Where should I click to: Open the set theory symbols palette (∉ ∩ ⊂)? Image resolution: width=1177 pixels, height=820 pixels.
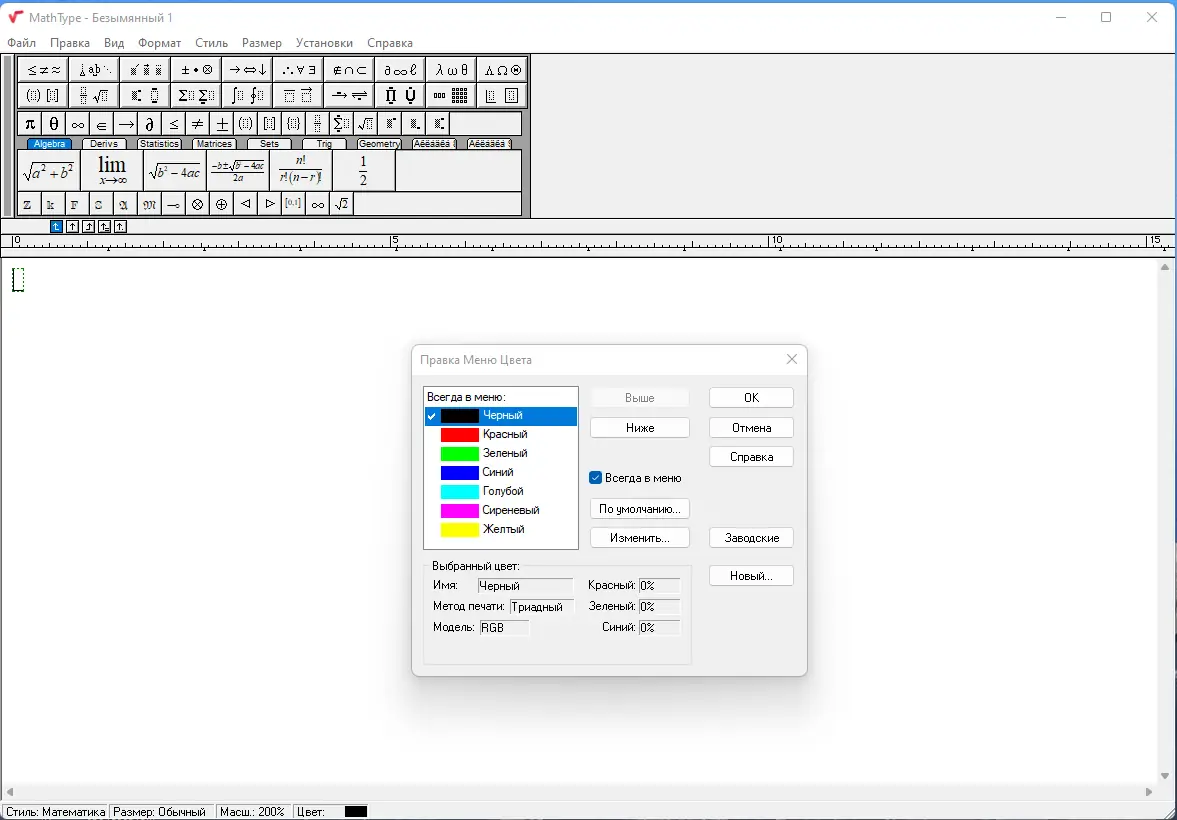[x=349, y=70]
